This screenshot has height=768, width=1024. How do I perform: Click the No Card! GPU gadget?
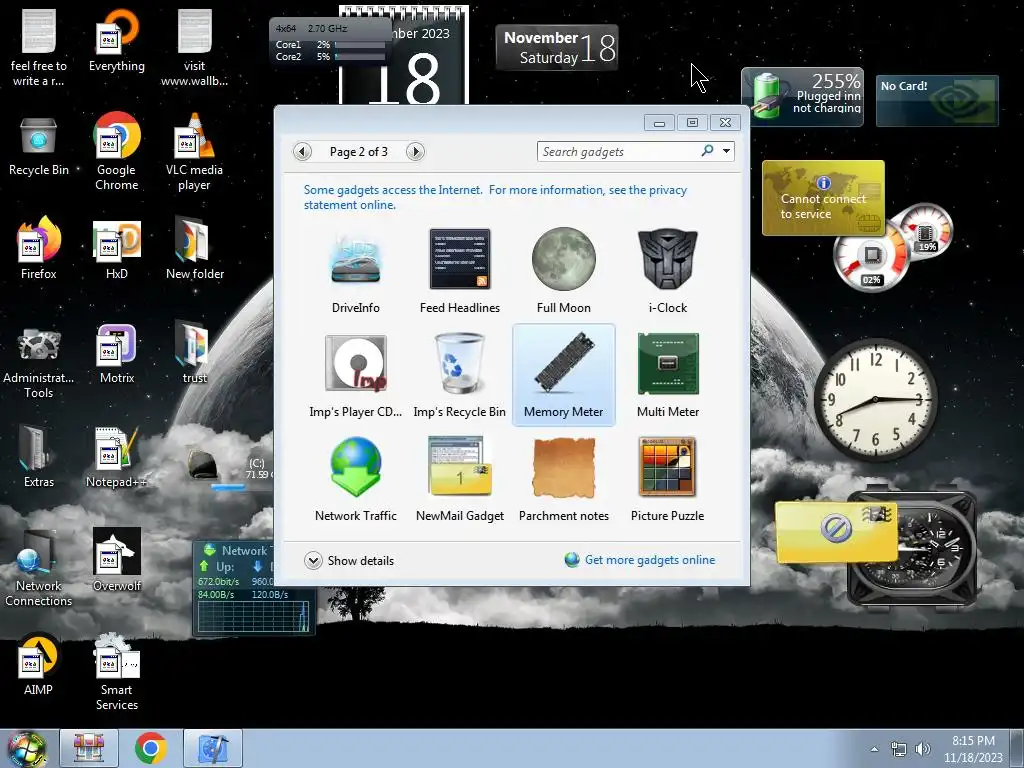point(937,101)
